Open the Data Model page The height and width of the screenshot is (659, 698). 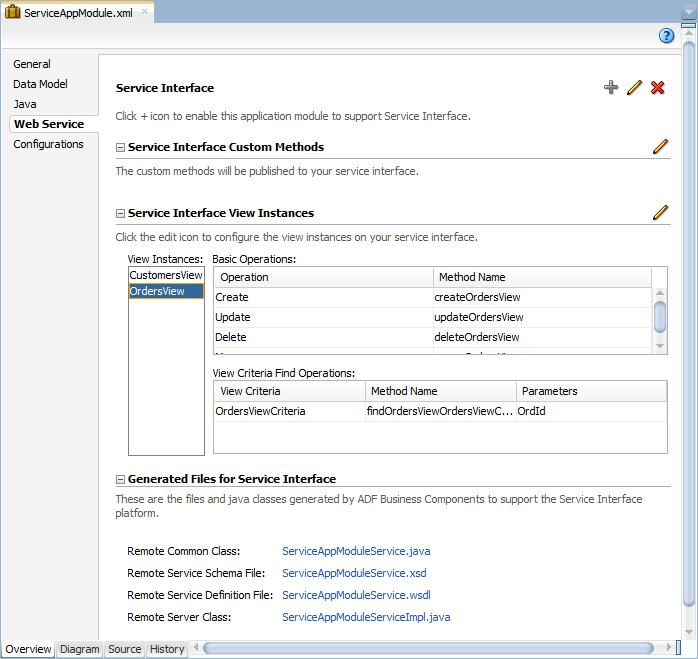click(41, 84)
